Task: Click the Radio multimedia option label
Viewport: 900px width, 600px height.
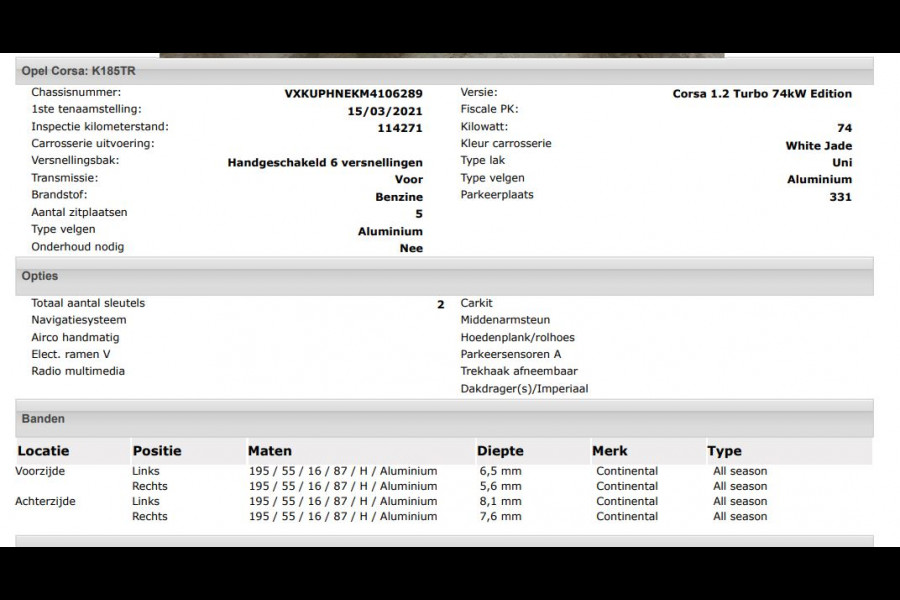Action: point(76,370)
